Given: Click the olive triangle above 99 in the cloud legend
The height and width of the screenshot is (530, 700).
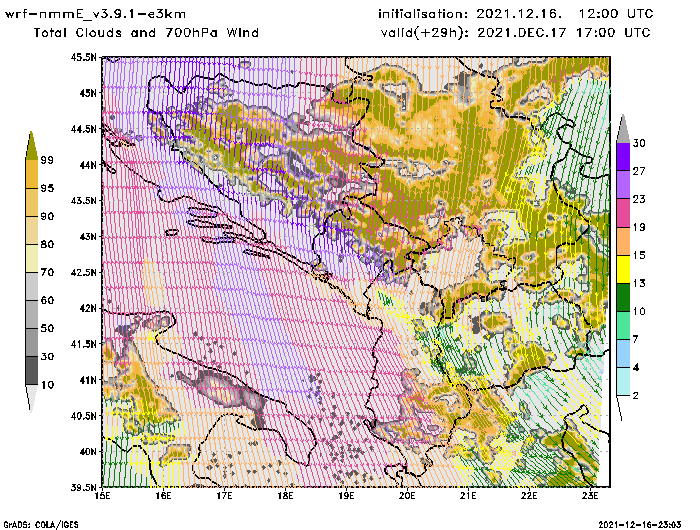Looking at the screenshot, I should (31, 146).
